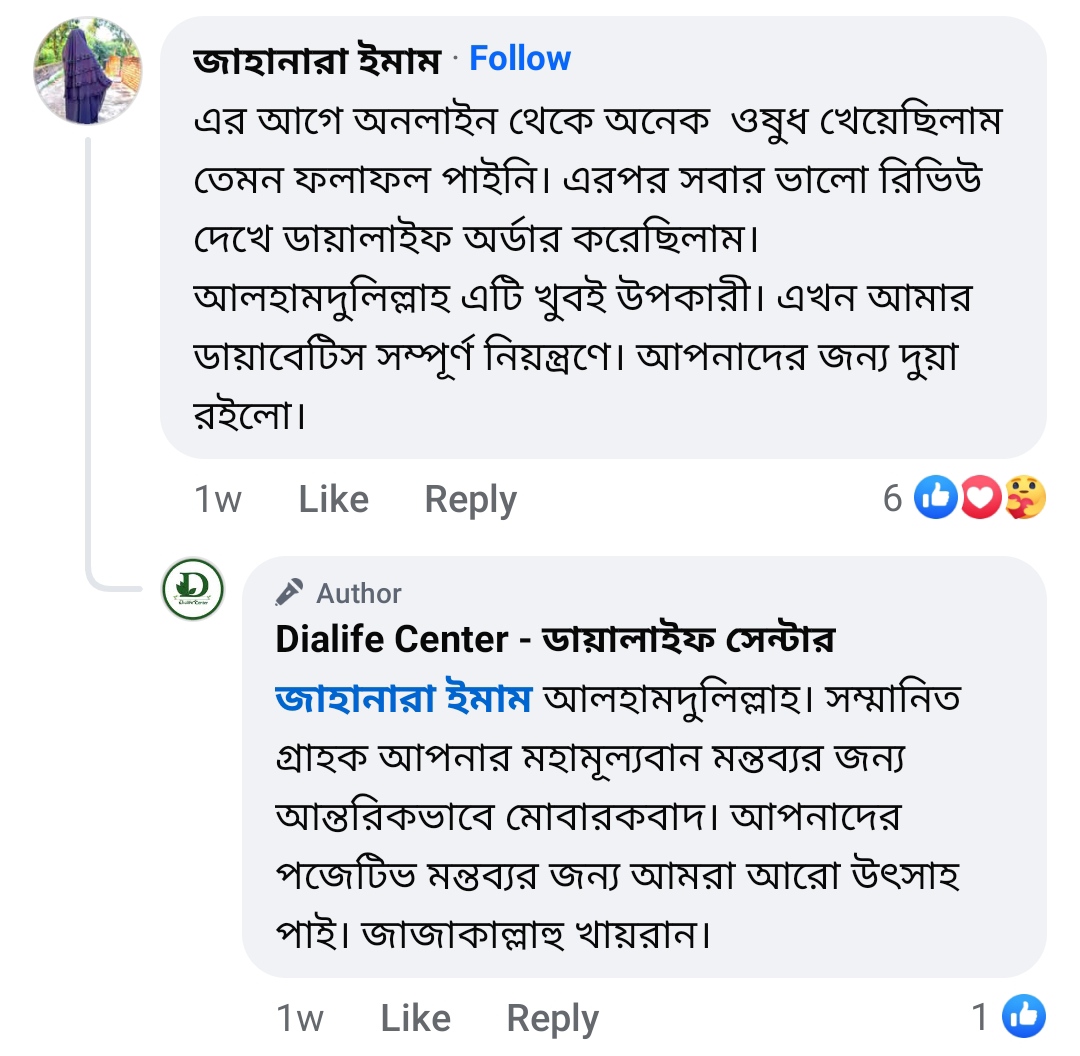Follow জাহানারা ইমাম
The image size is (1080, 1056).
pyautogui.click(x=520, y=59)
